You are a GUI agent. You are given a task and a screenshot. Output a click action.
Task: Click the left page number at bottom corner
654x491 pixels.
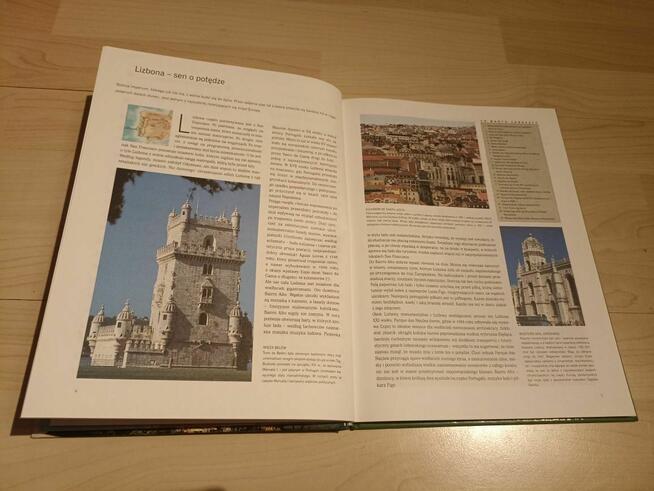pyautogui.click(x=76, y=392)
